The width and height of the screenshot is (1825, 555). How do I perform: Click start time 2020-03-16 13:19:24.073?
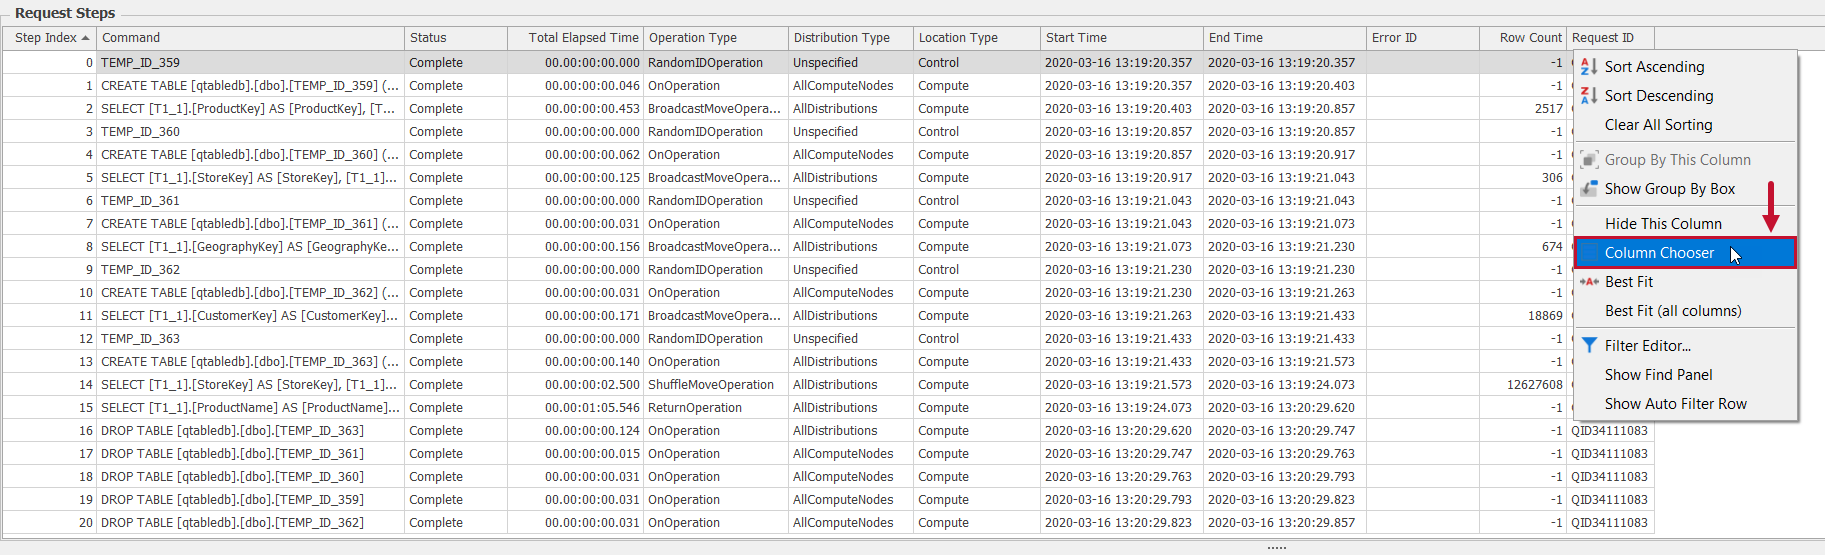1122,408
